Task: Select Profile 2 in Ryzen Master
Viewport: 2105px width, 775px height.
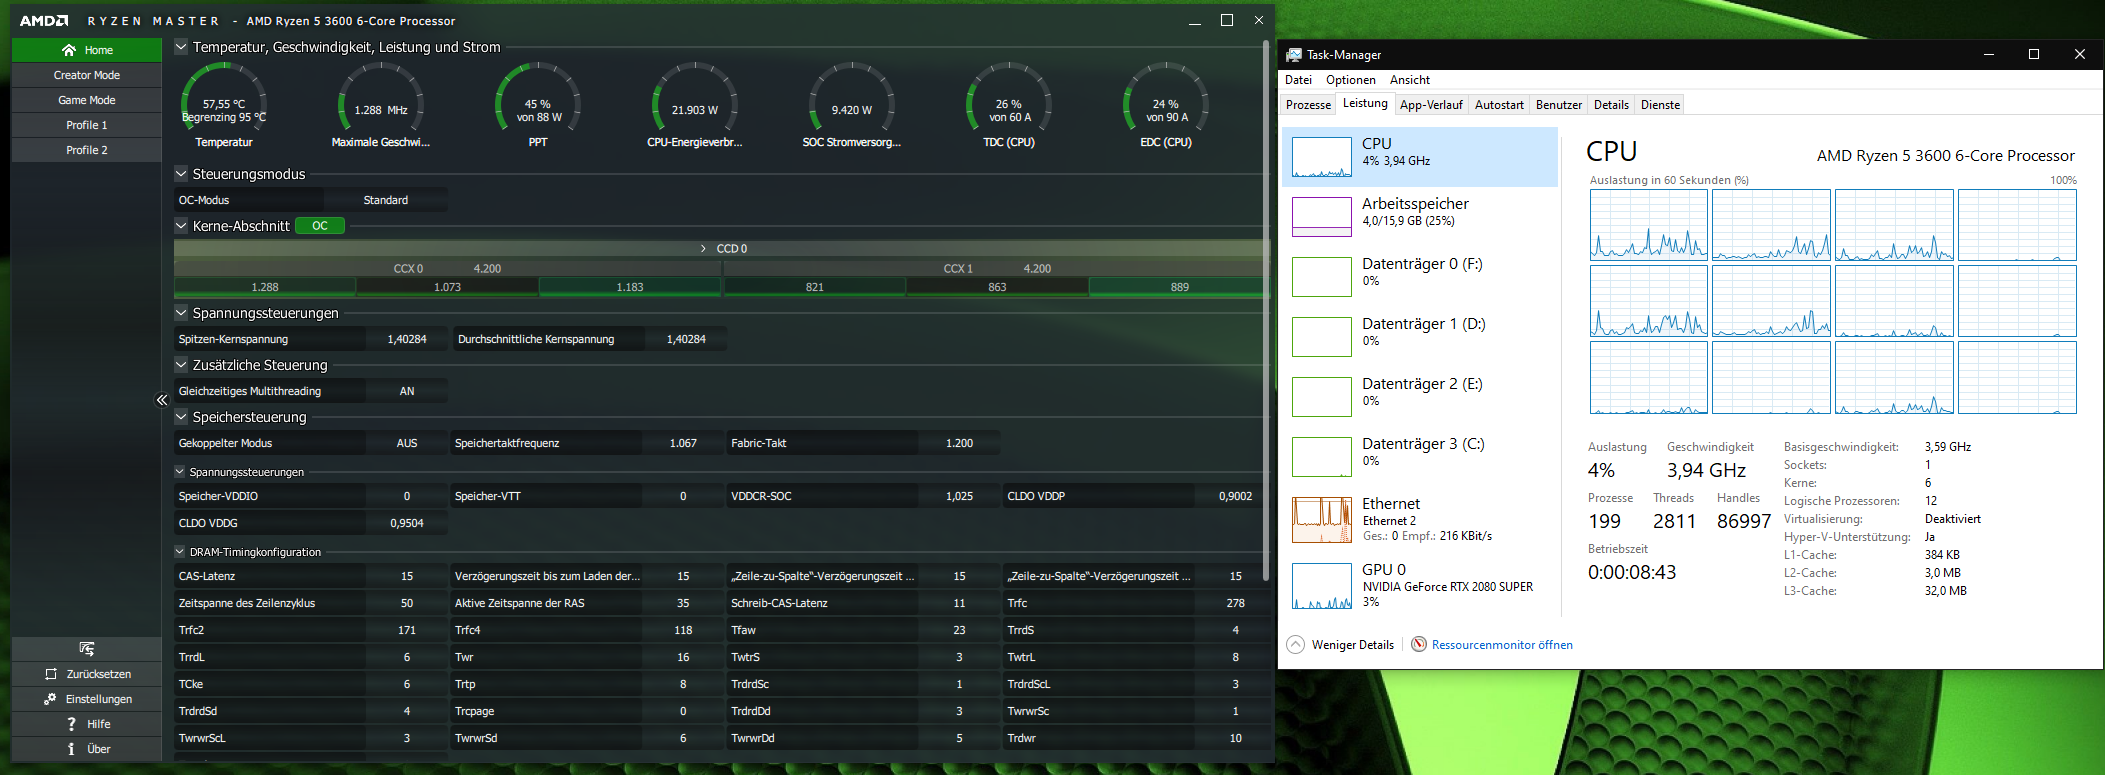Action: (x=87, y=150)
